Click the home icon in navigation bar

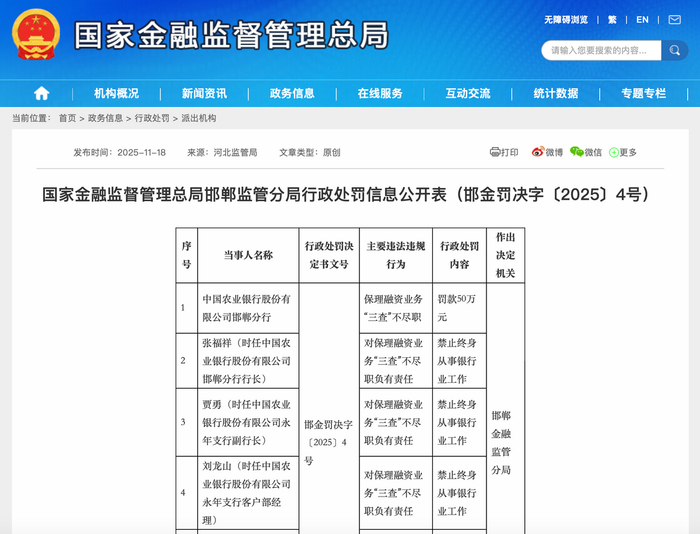(42, 93)
